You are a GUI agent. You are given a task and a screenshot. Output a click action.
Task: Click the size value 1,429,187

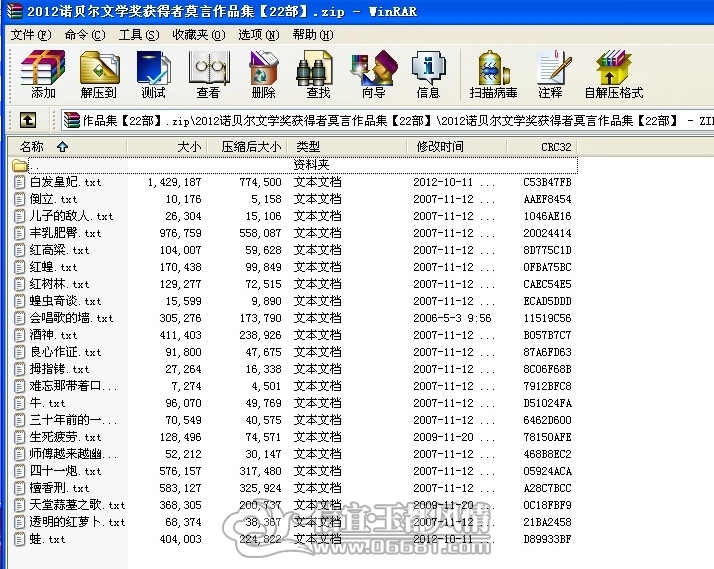pos(174,183)
